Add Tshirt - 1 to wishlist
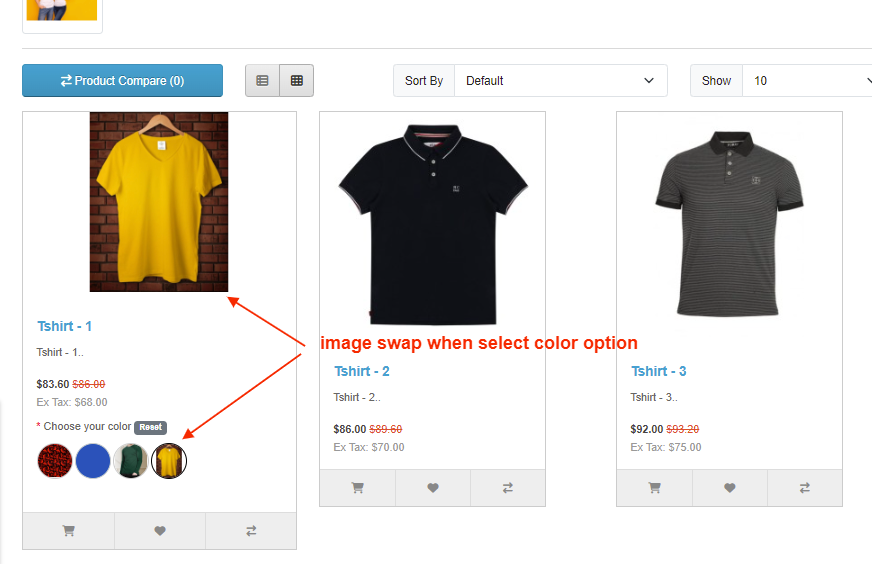The width and height of the screenshot is (872, 564). (x=160, y=531)
